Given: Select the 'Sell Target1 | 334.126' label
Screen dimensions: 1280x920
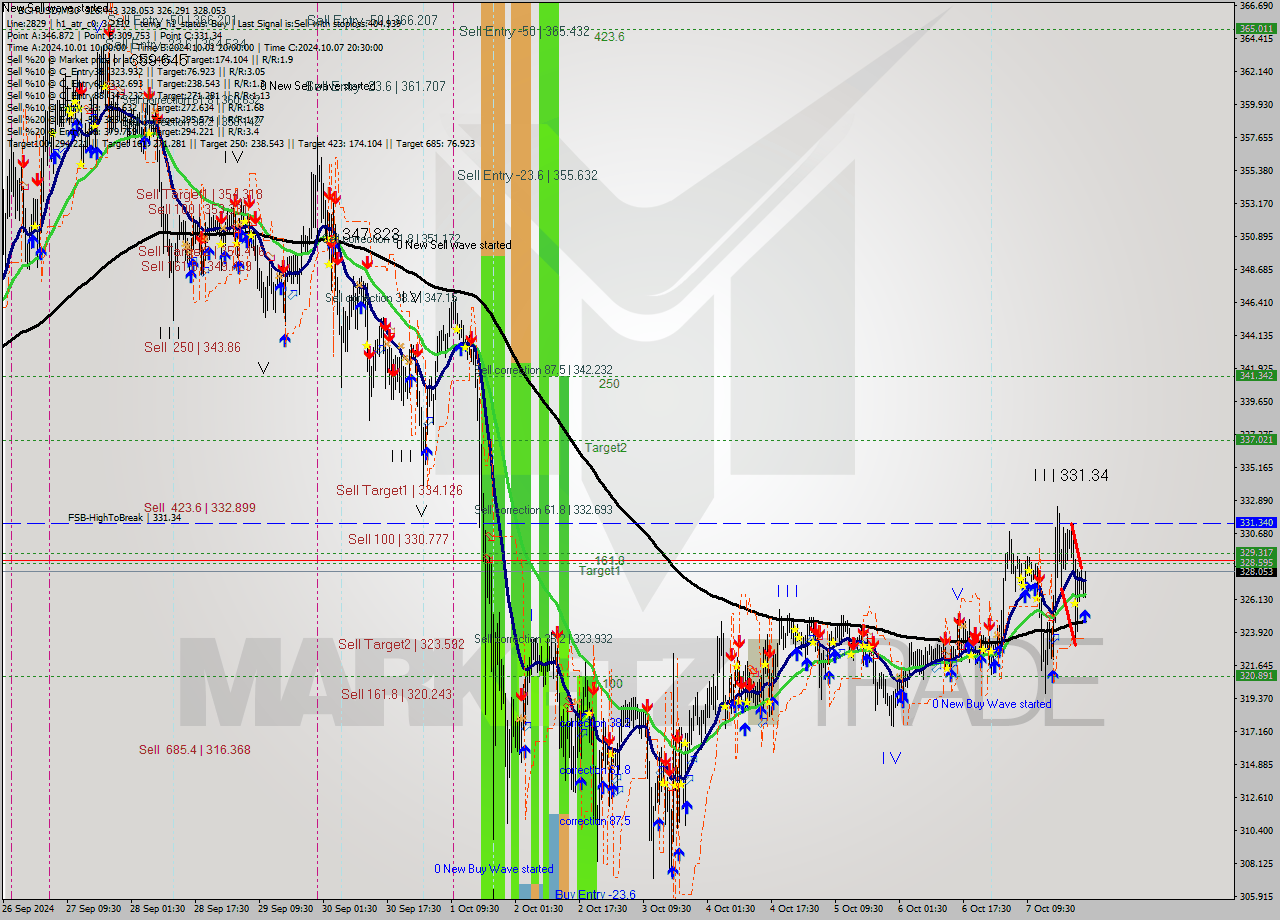Looking at the screenshot, I should click(x=399, y=490).
